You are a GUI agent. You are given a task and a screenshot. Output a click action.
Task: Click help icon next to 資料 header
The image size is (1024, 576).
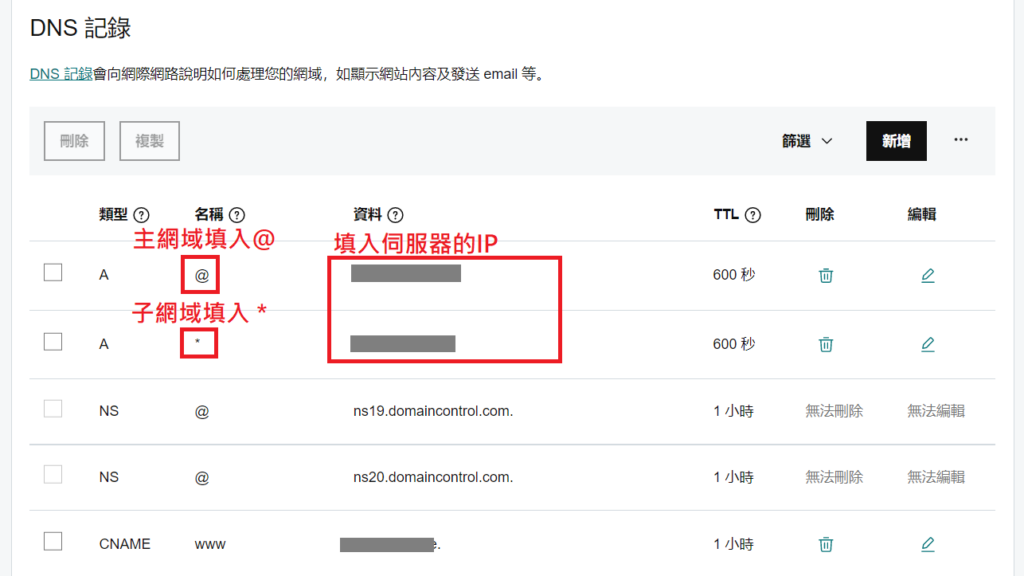coord(395,215)
